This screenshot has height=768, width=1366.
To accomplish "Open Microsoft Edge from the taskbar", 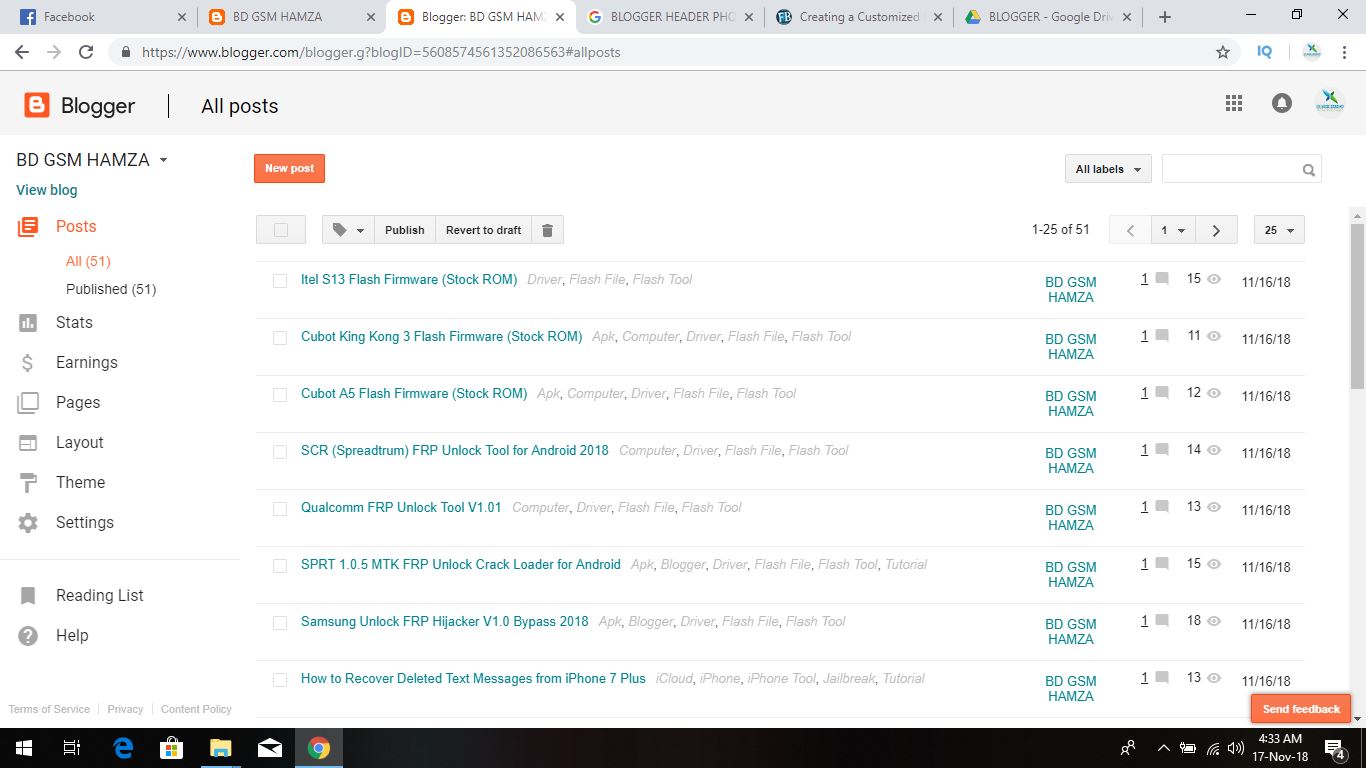I will 123,748.
